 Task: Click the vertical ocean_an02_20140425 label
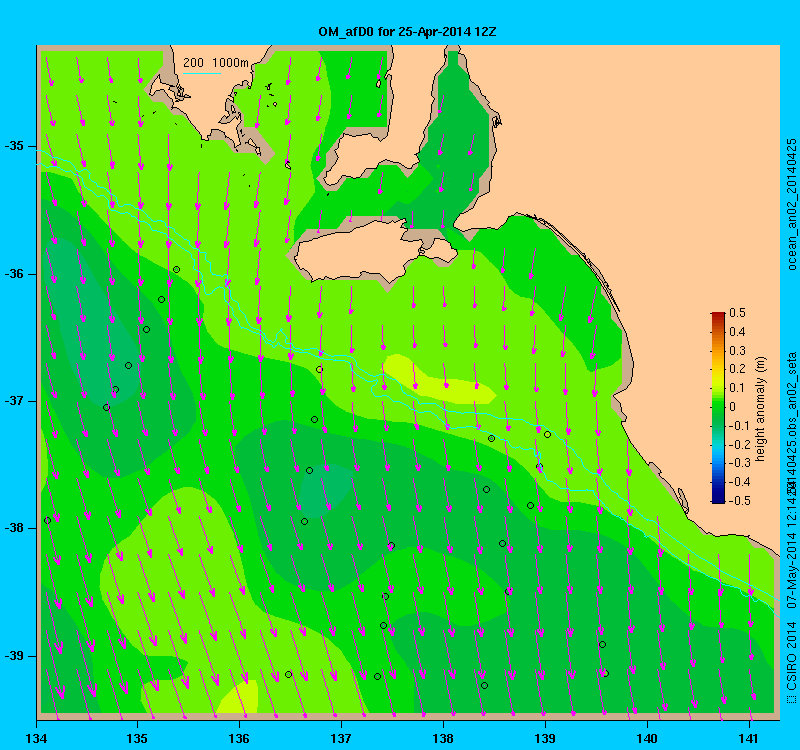click(x=791, y=204)
